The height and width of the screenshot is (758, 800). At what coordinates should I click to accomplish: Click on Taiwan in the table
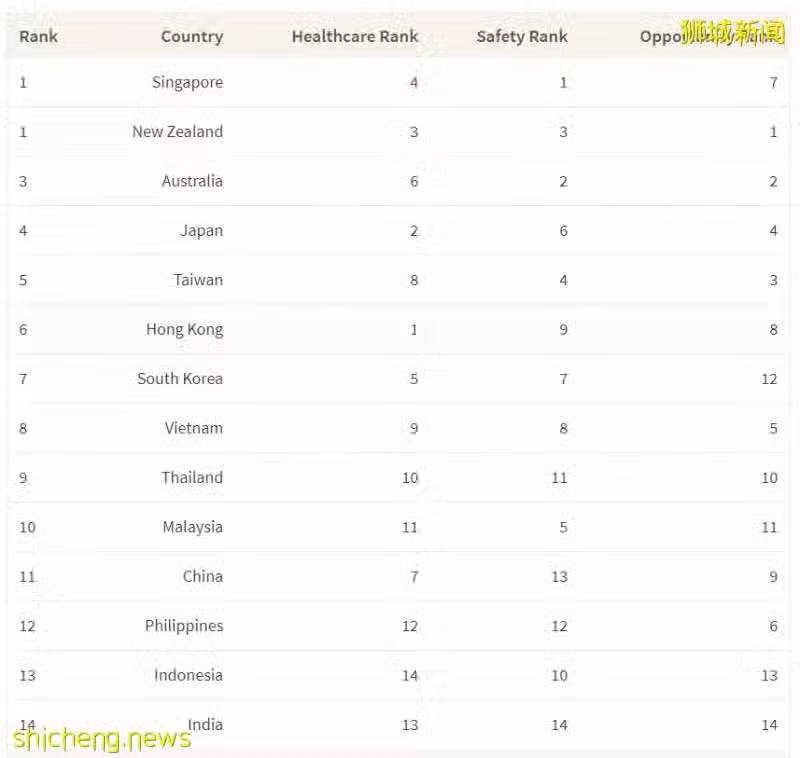point(198,280)
